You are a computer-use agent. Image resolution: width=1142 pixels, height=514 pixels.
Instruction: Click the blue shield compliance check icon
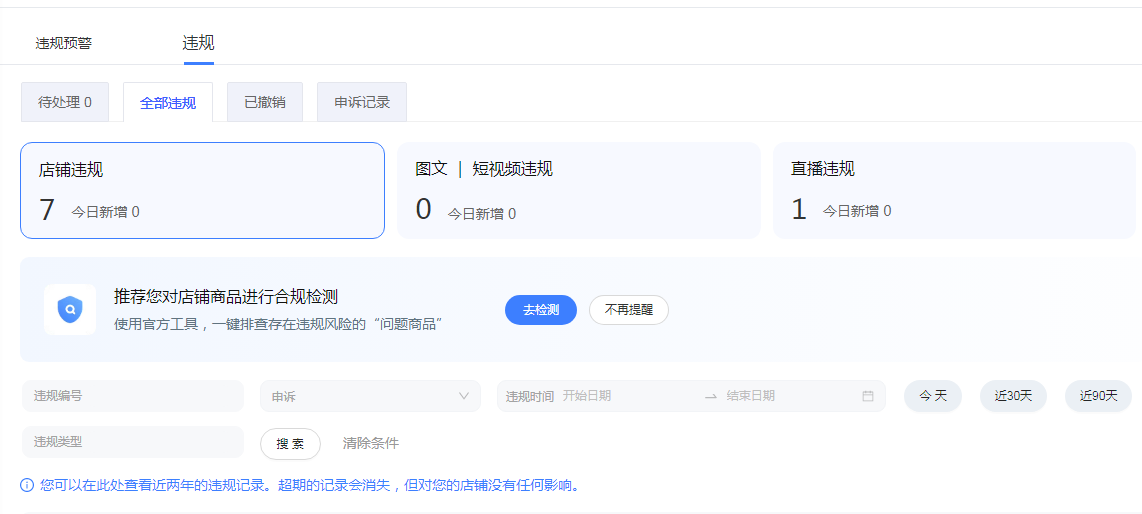pos(70,309)
